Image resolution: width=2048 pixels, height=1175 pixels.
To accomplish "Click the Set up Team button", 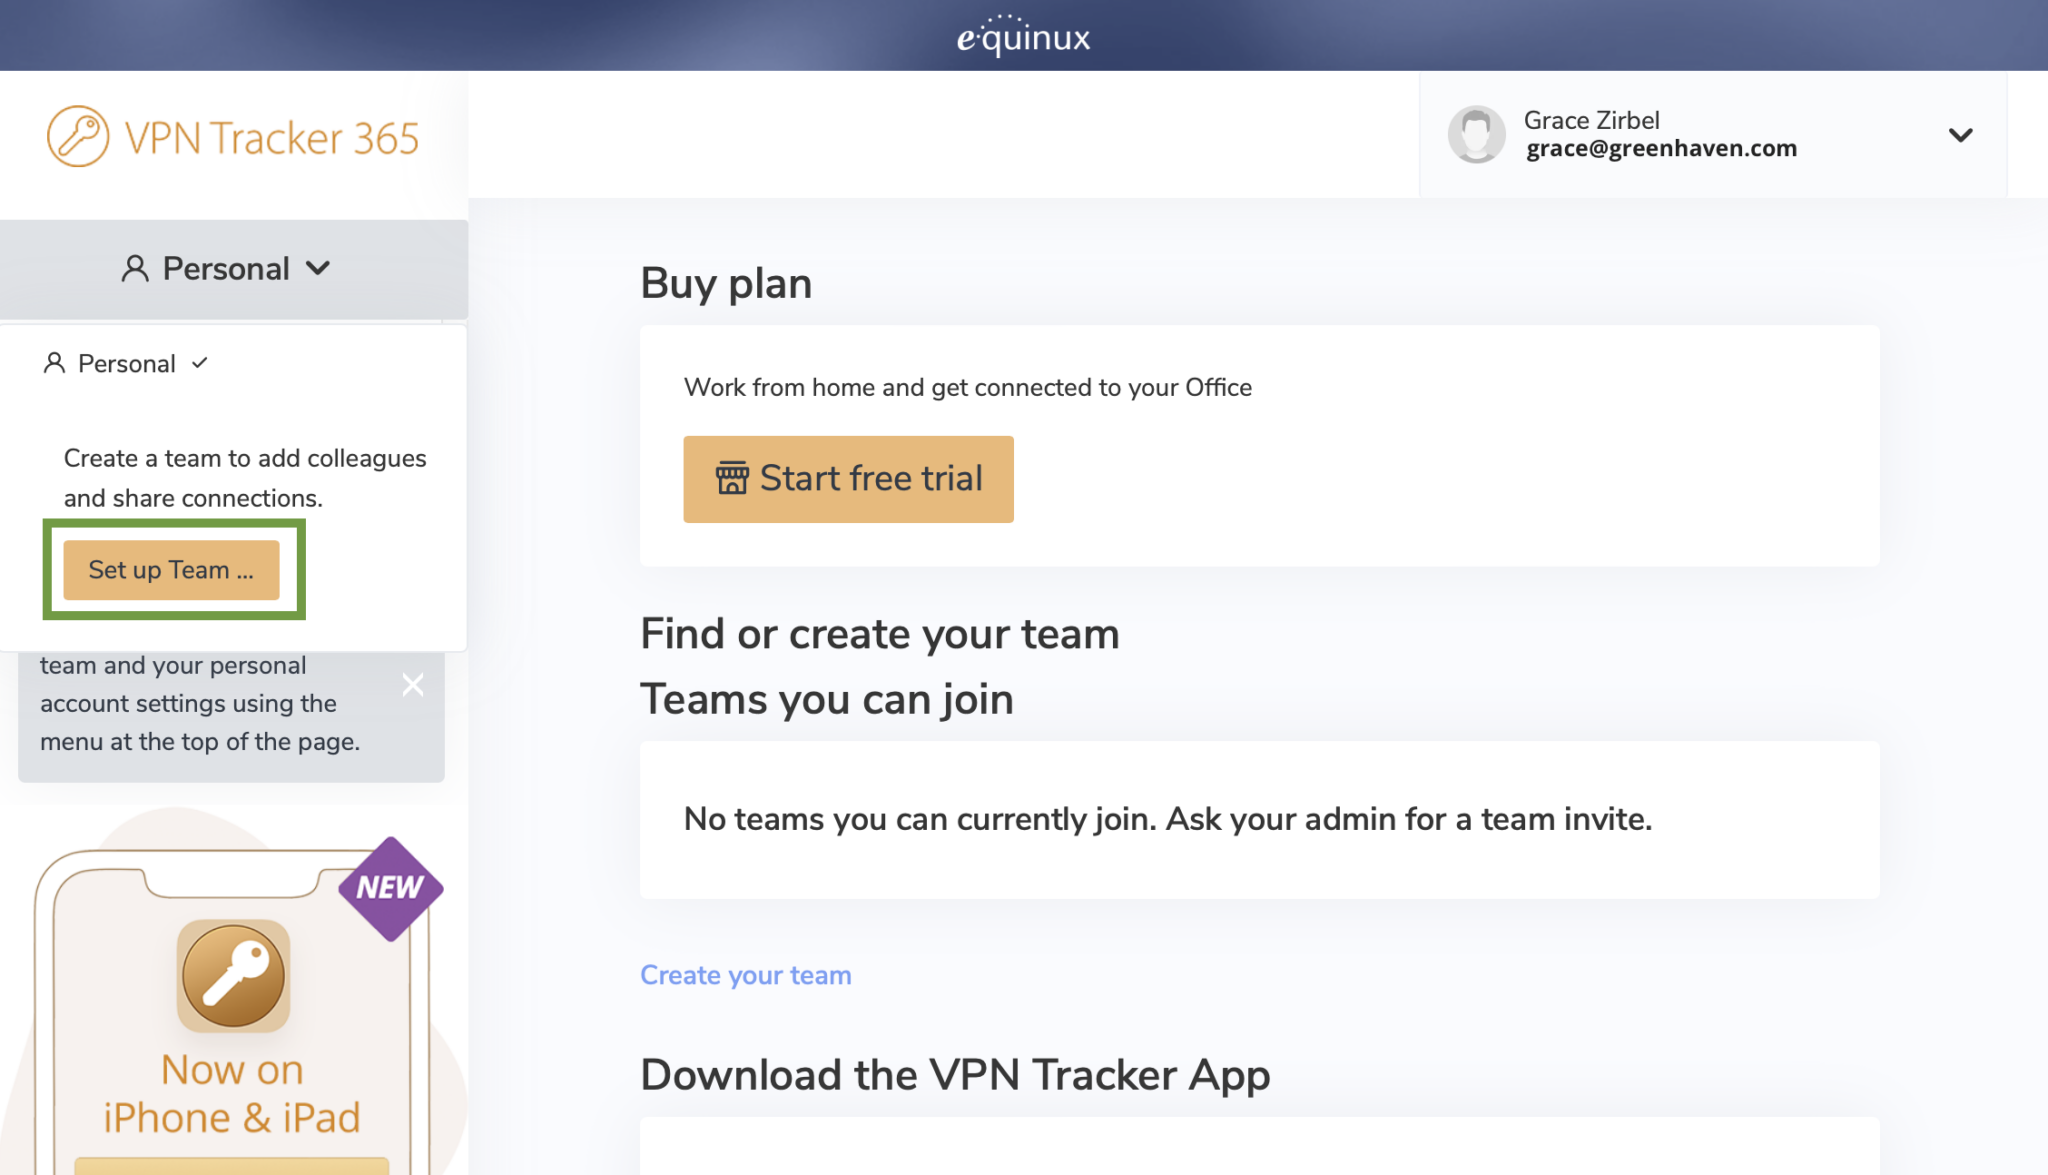I will 171,570.
